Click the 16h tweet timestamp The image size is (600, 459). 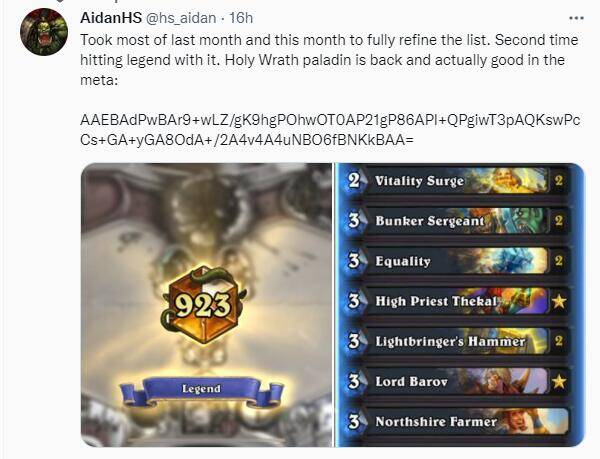(241, 18)
